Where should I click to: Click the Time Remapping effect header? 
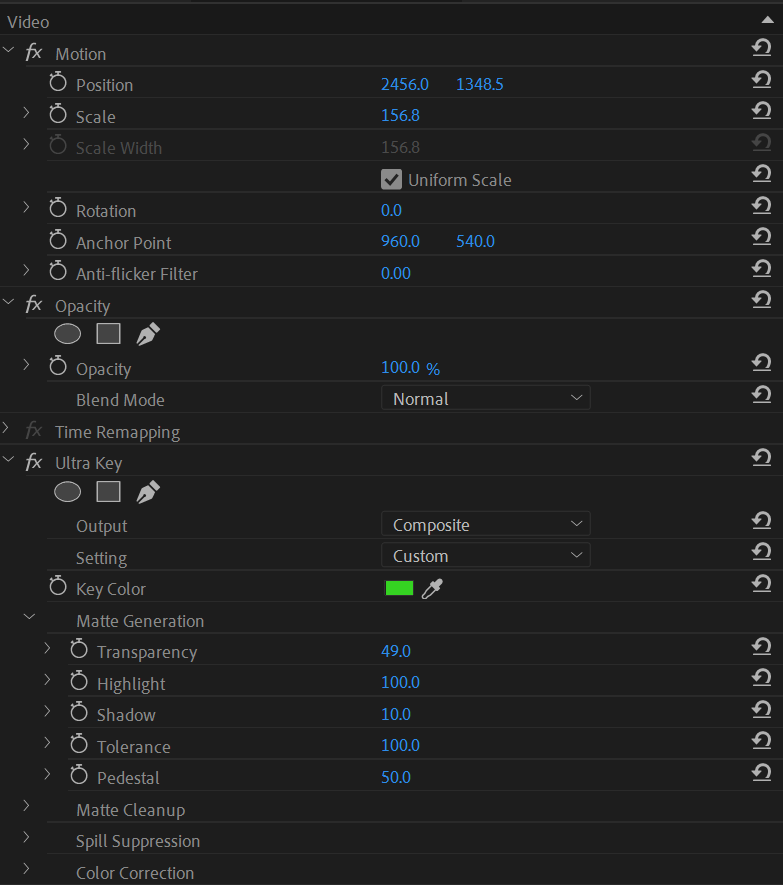[x=117, y=432]
